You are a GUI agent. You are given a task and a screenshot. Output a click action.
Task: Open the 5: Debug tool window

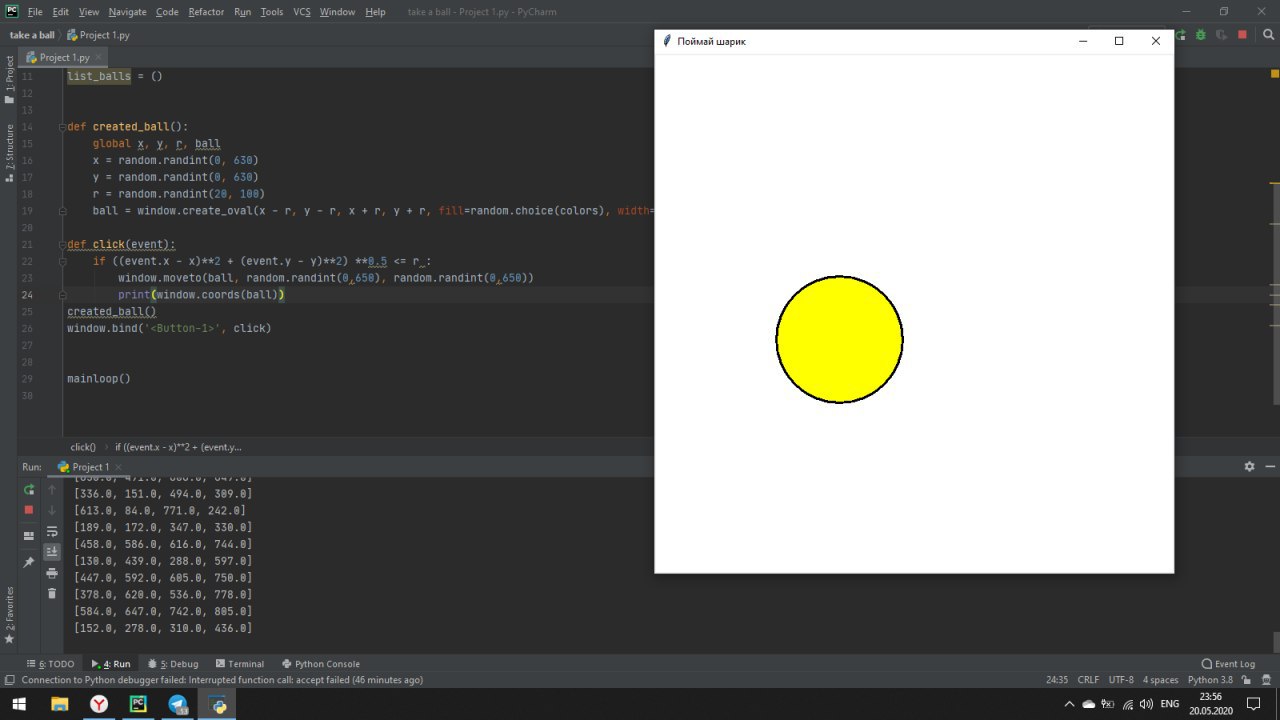[x=173, y=664]
